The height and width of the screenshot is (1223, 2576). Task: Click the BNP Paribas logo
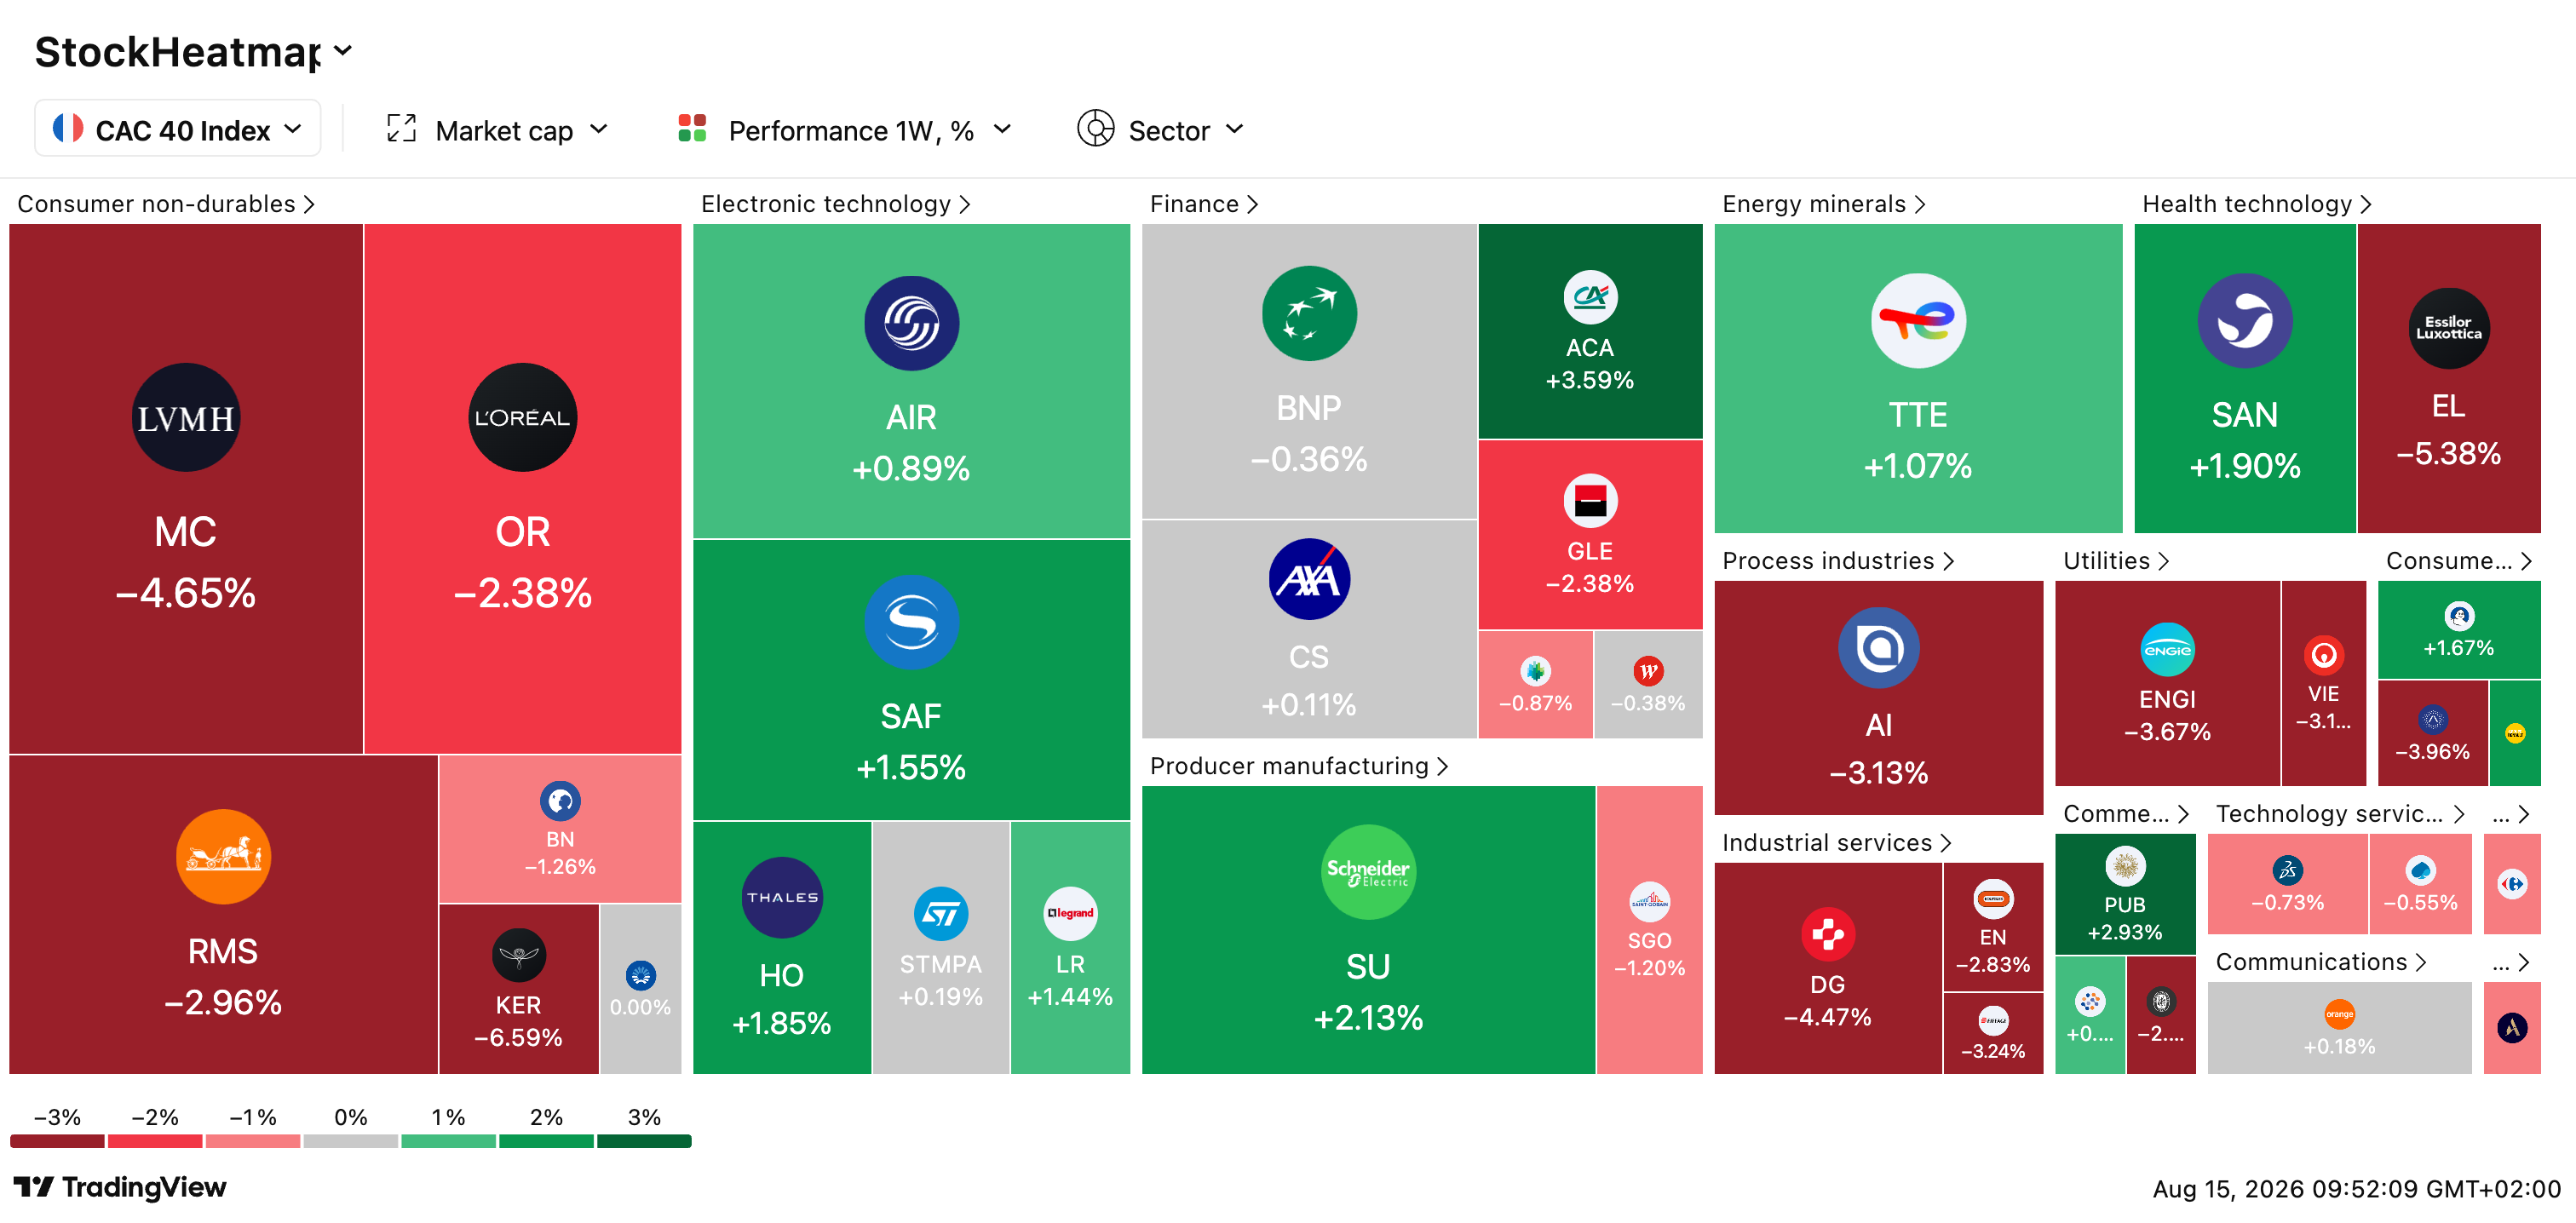coord(1309,314)
